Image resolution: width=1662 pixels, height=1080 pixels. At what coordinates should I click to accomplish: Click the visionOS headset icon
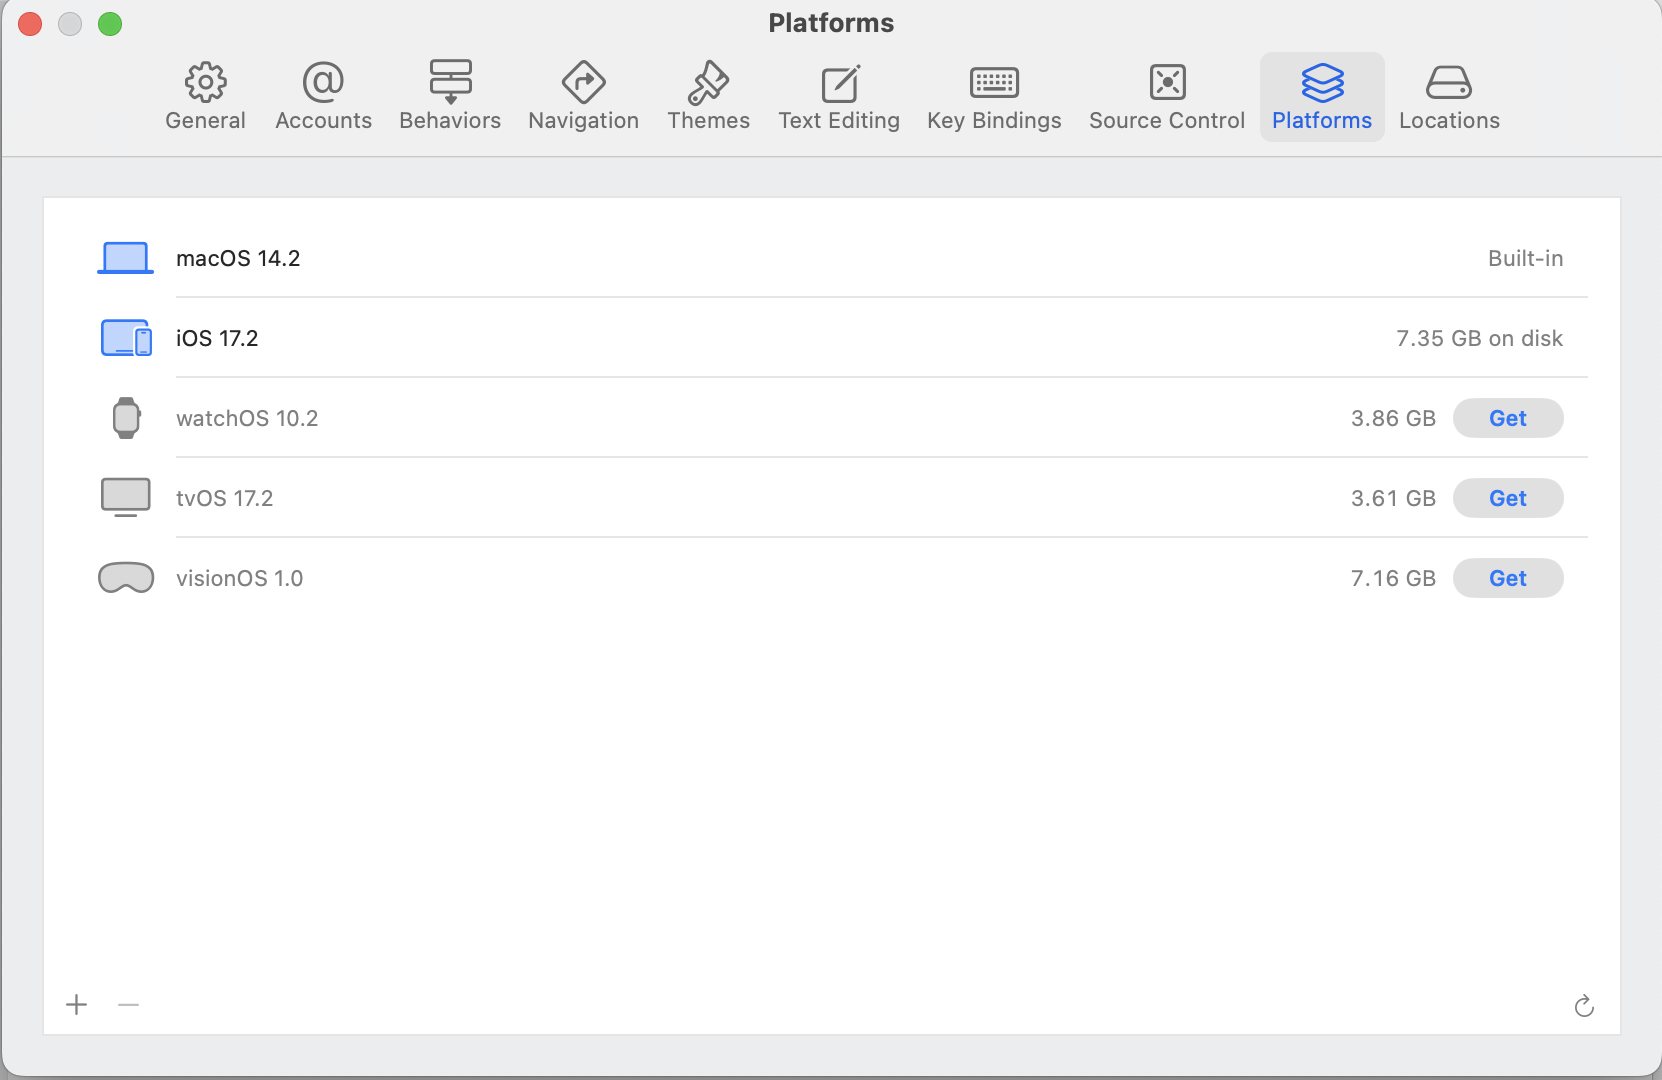pos(126,578)
